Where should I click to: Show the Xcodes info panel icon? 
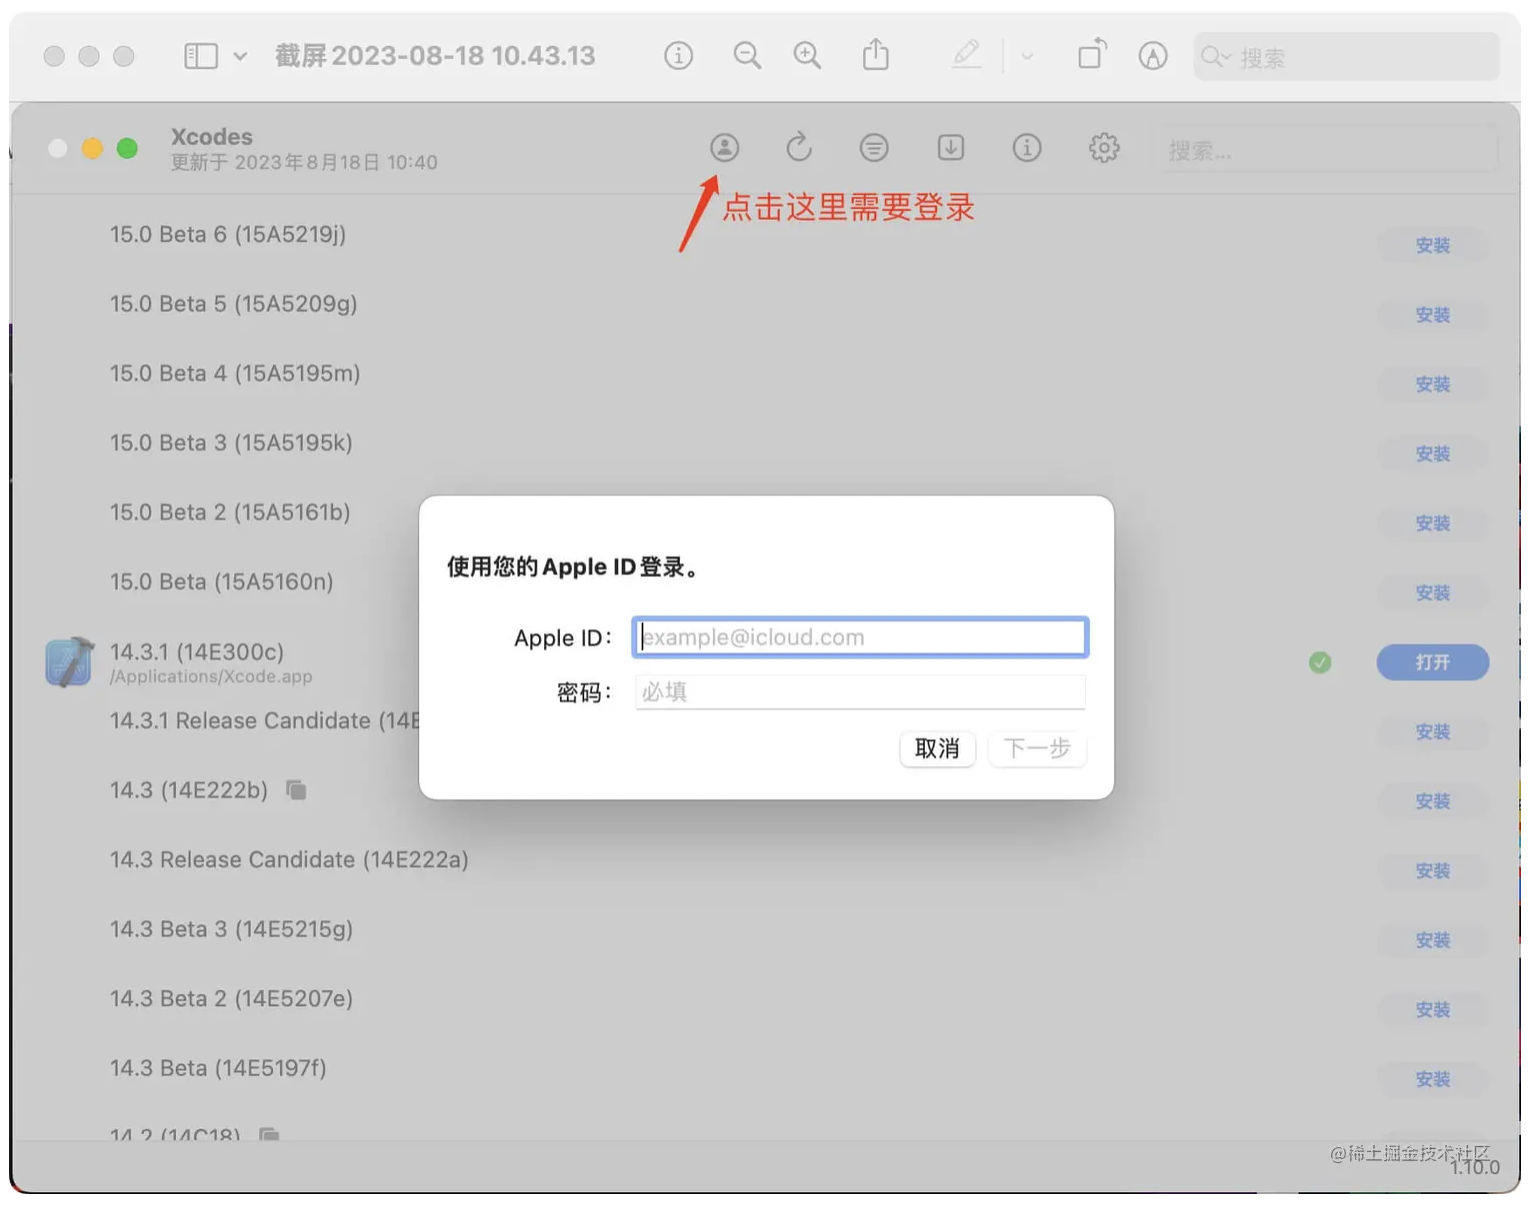click(1026, 148)
